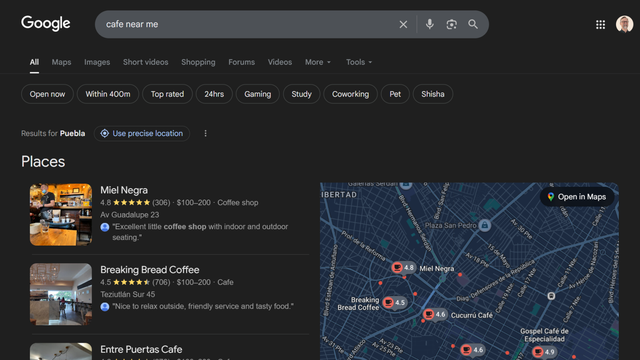
Task: Click the Gospel Café 4.9 map pin
Action: [544, 352]
